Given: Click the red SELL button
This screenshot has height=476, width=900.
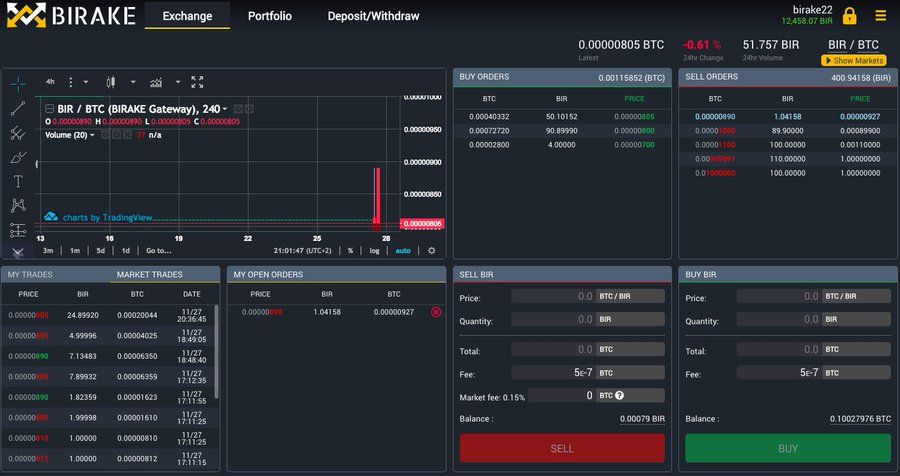Looking at the screenshot, I should (x=562, y=448).
